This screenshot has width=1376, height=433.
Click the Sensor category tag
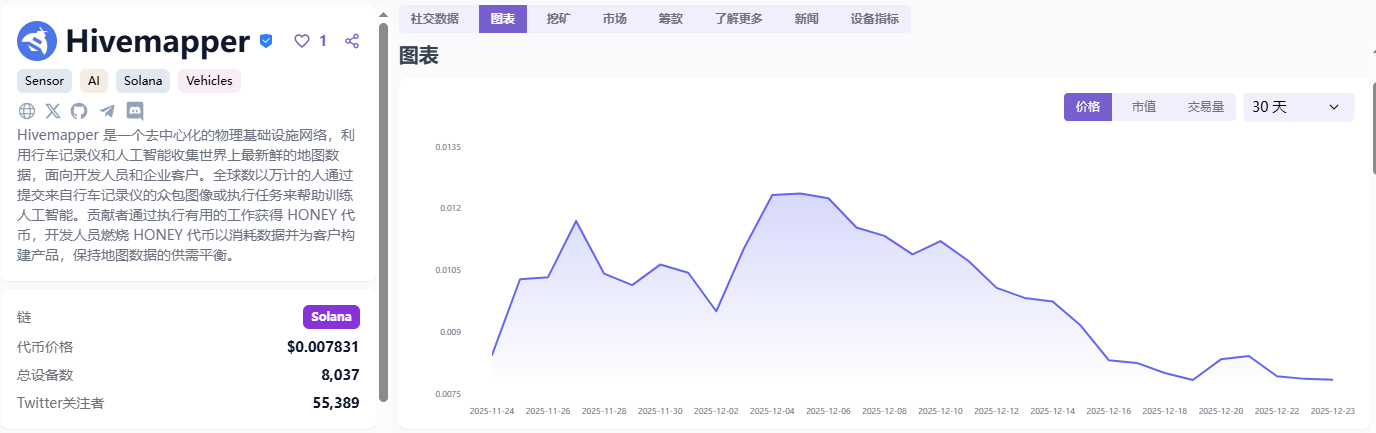(44, 81)
